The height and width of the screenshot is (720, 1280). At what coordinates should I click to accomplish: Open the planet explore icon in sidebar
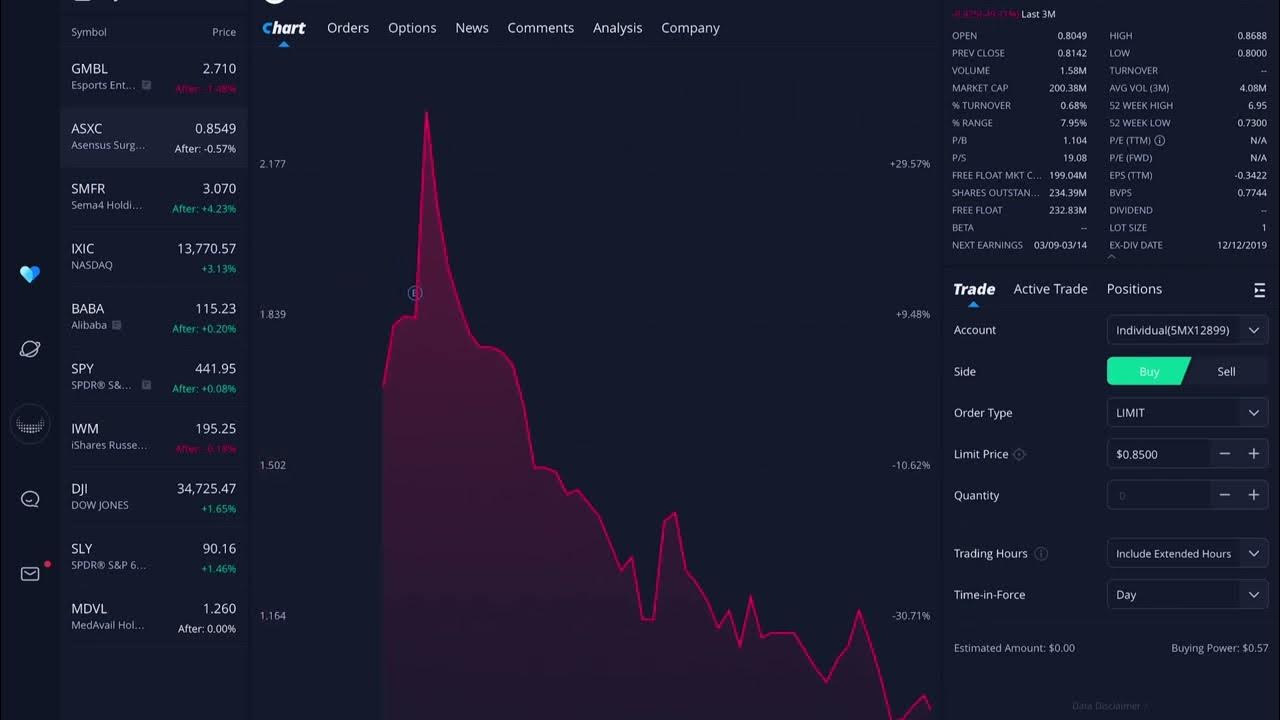(30, 349)
